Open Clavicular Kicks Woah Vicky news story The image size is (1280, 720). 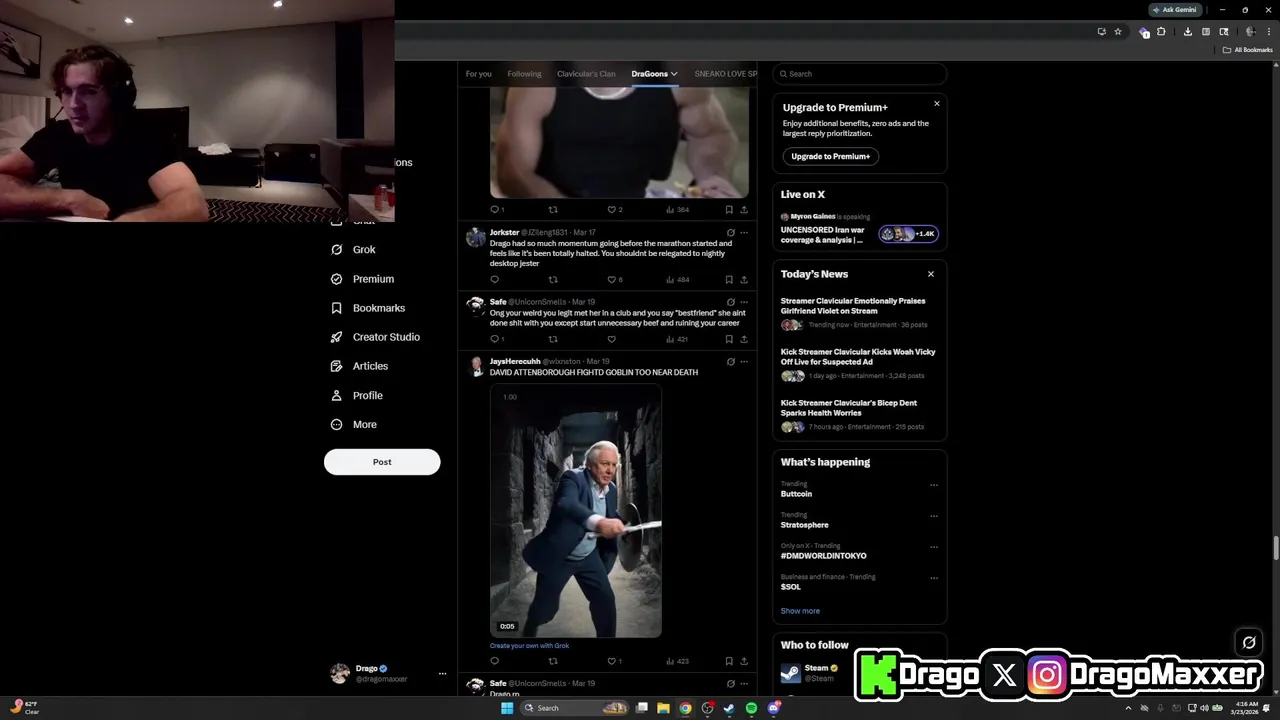click(x=859, y=364)
